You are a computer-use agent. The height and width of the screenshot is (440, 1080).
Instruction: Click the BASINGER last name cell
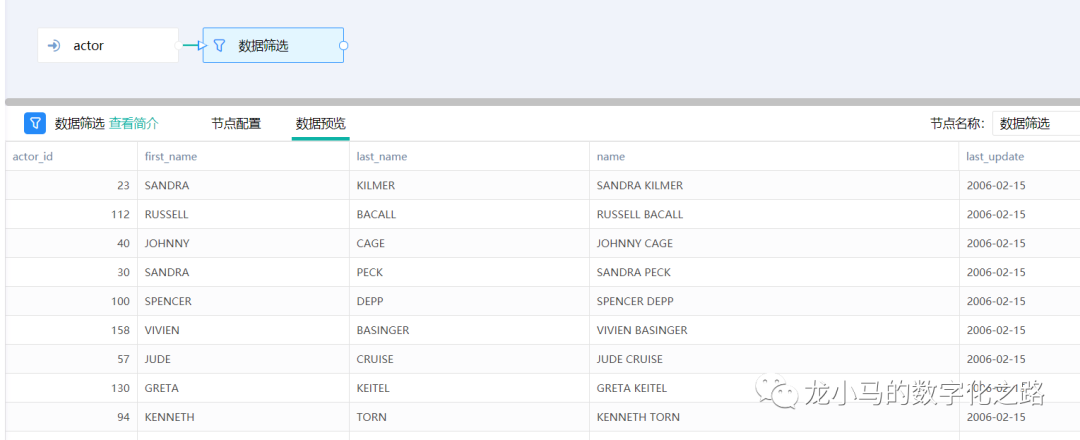coord(383,330)
